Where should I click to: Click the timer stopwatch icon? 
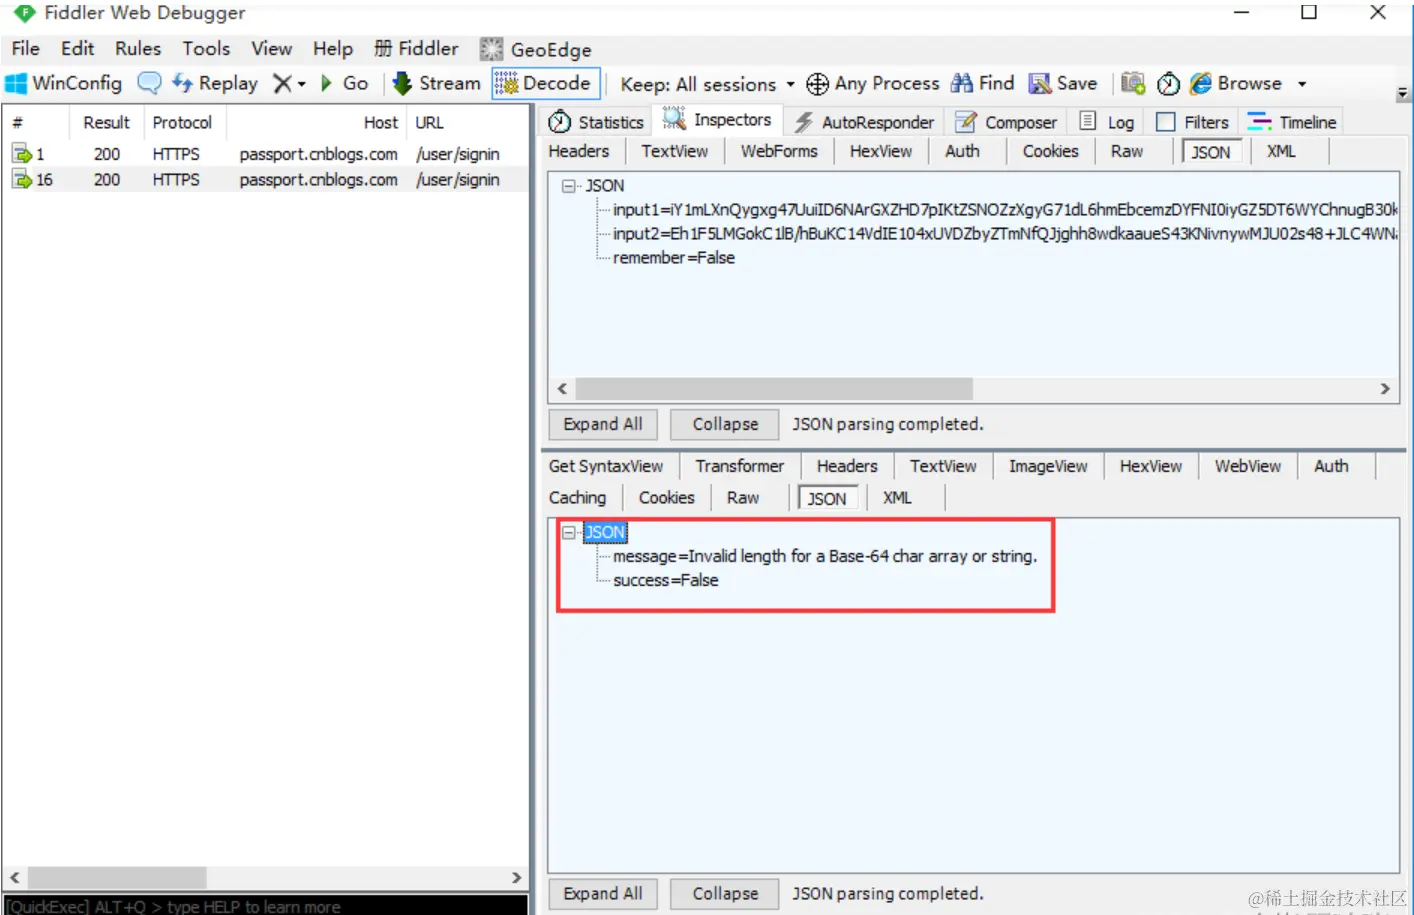(1168, 84)
